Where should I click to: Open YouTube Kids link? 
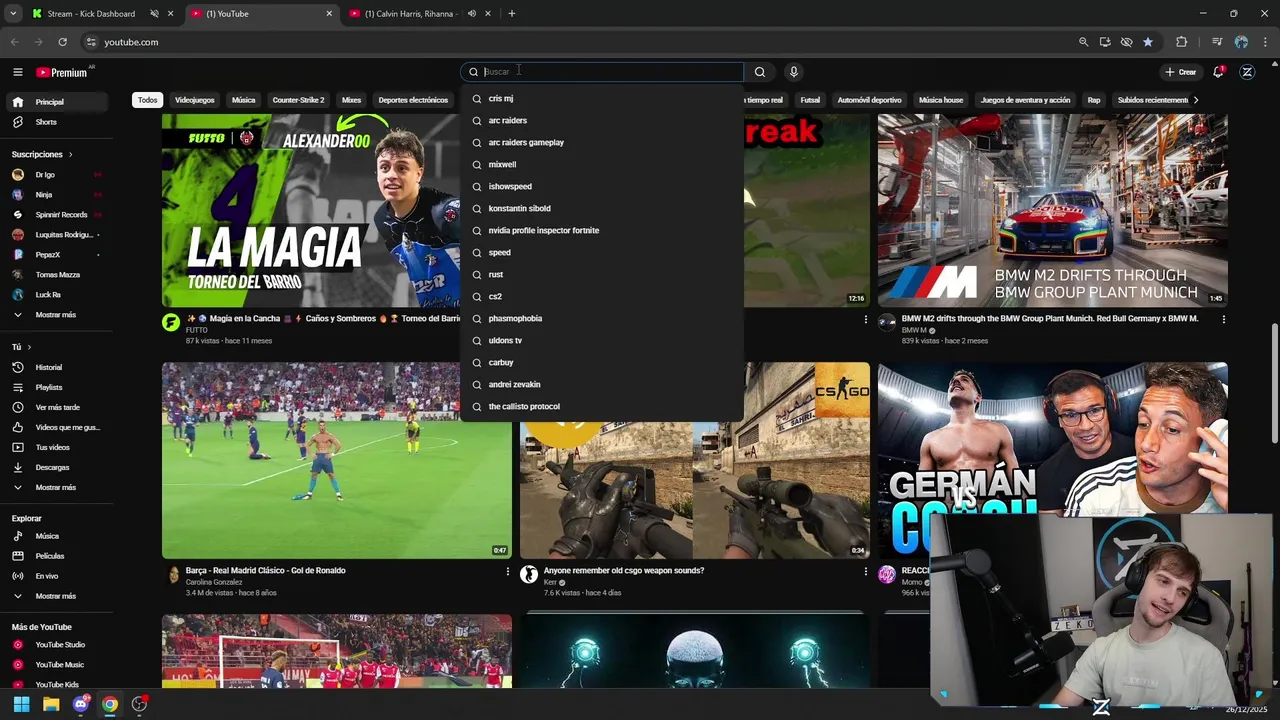tap(55, 685)
